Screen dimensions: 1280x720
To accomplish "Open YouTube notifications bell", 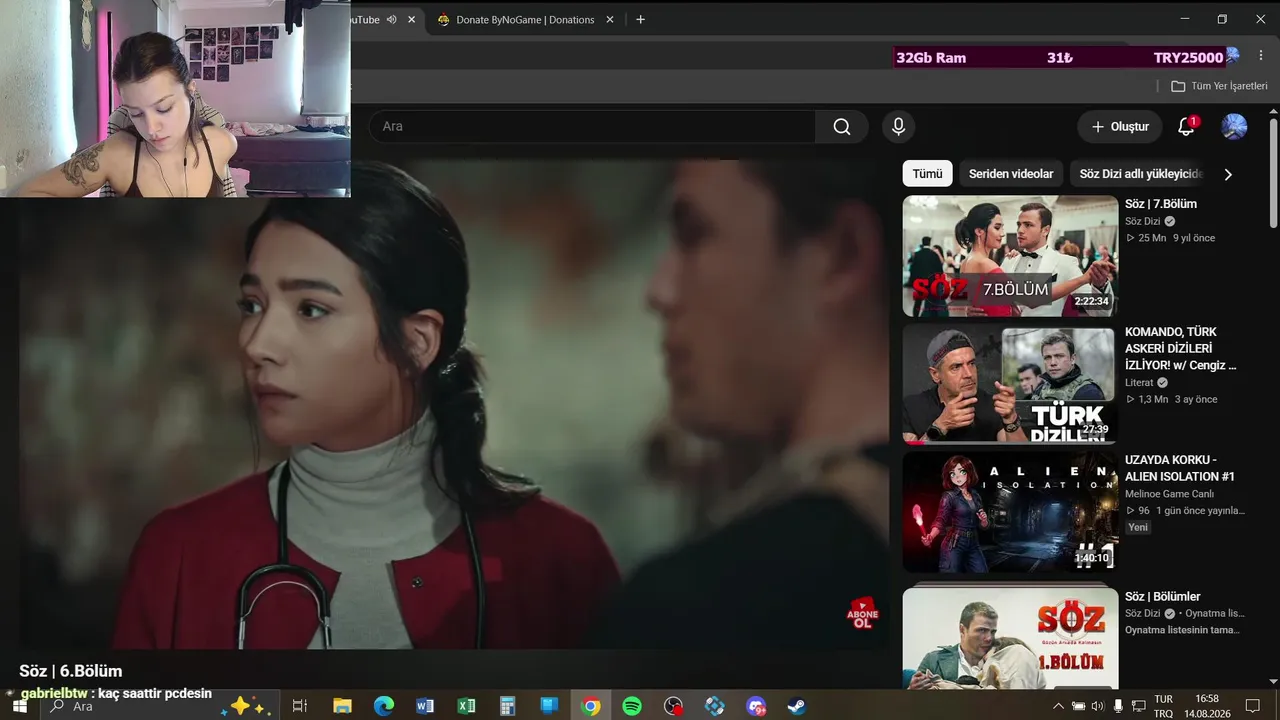I will [x=1186, y=127].
